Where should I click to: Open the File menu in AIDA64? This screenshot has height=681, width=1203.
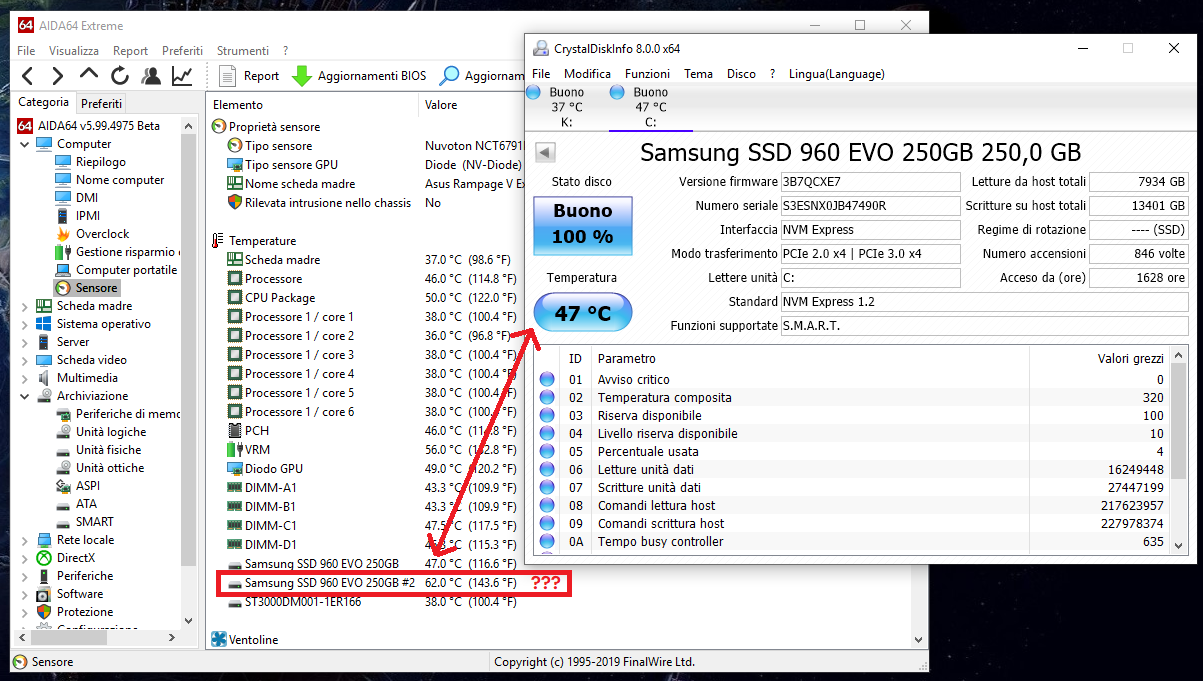tap(26, 50)
